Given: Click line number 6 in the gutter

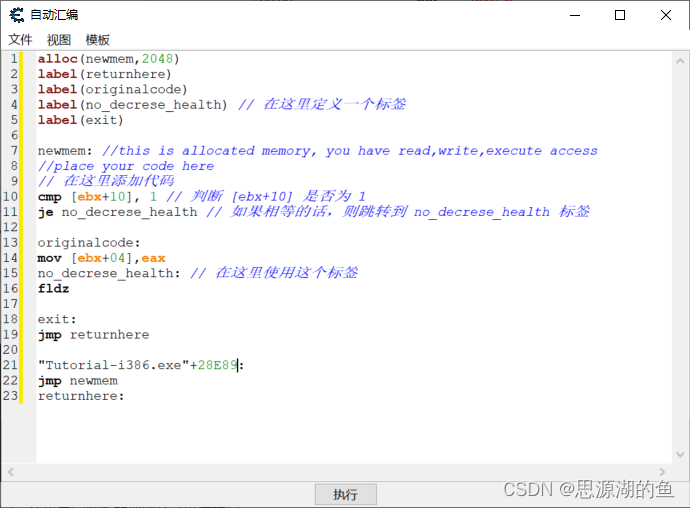Looking at the screenshot, I should pyautogui.click(x=15, y=135).
